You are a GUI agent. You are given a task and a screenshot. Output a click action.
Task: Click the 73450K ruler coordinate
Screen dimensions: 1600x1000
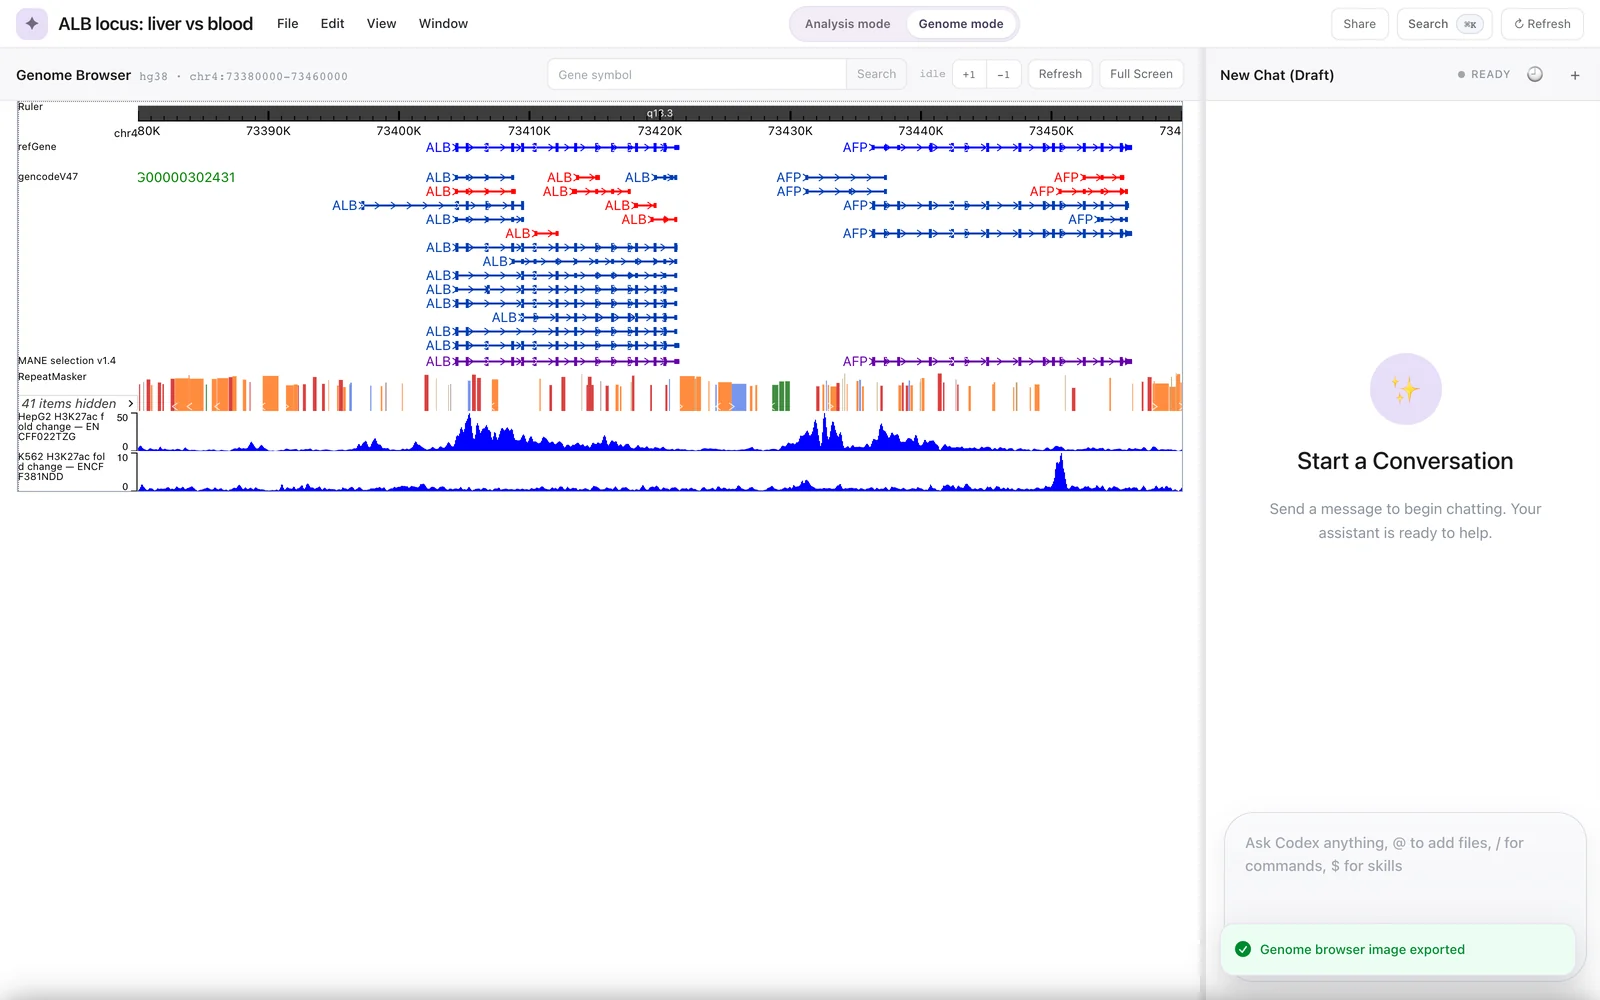(1051, 131)
